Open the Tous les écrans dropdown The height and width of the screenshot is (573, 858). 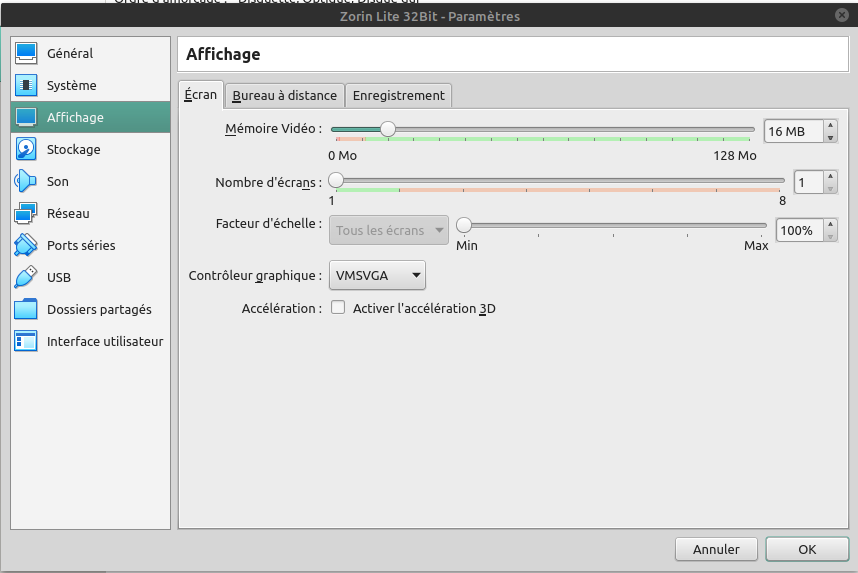tap(388, 231)
